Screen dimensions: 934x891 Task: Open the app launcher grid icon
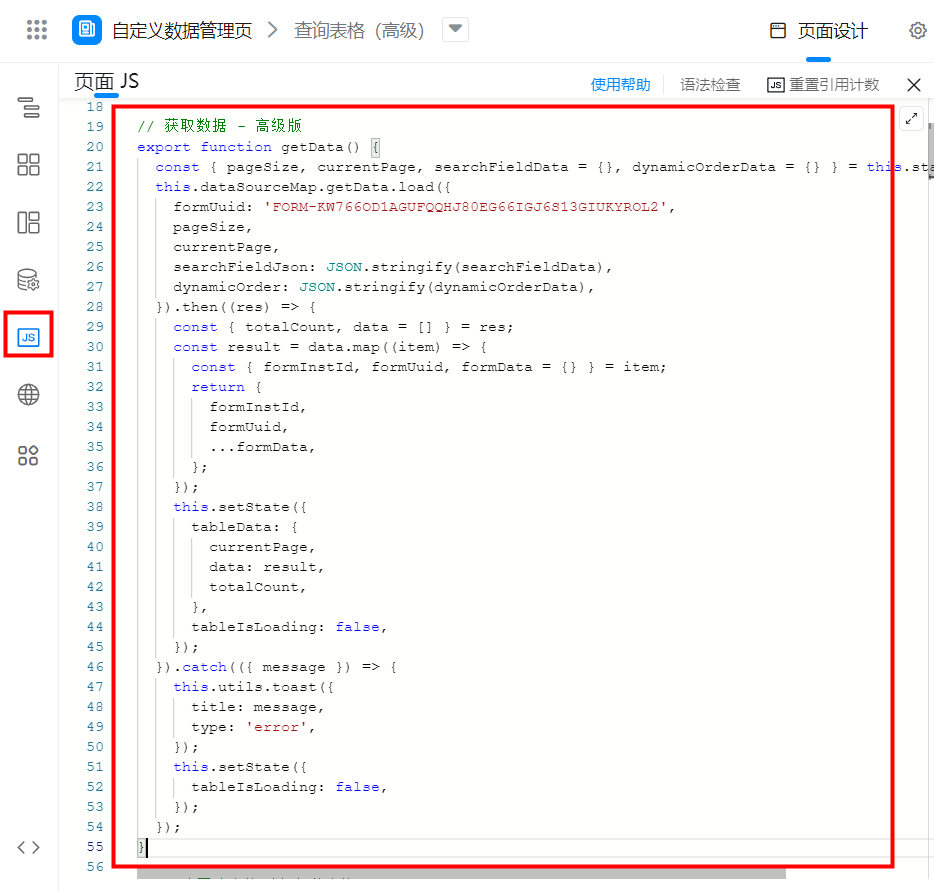click(37, 30)
